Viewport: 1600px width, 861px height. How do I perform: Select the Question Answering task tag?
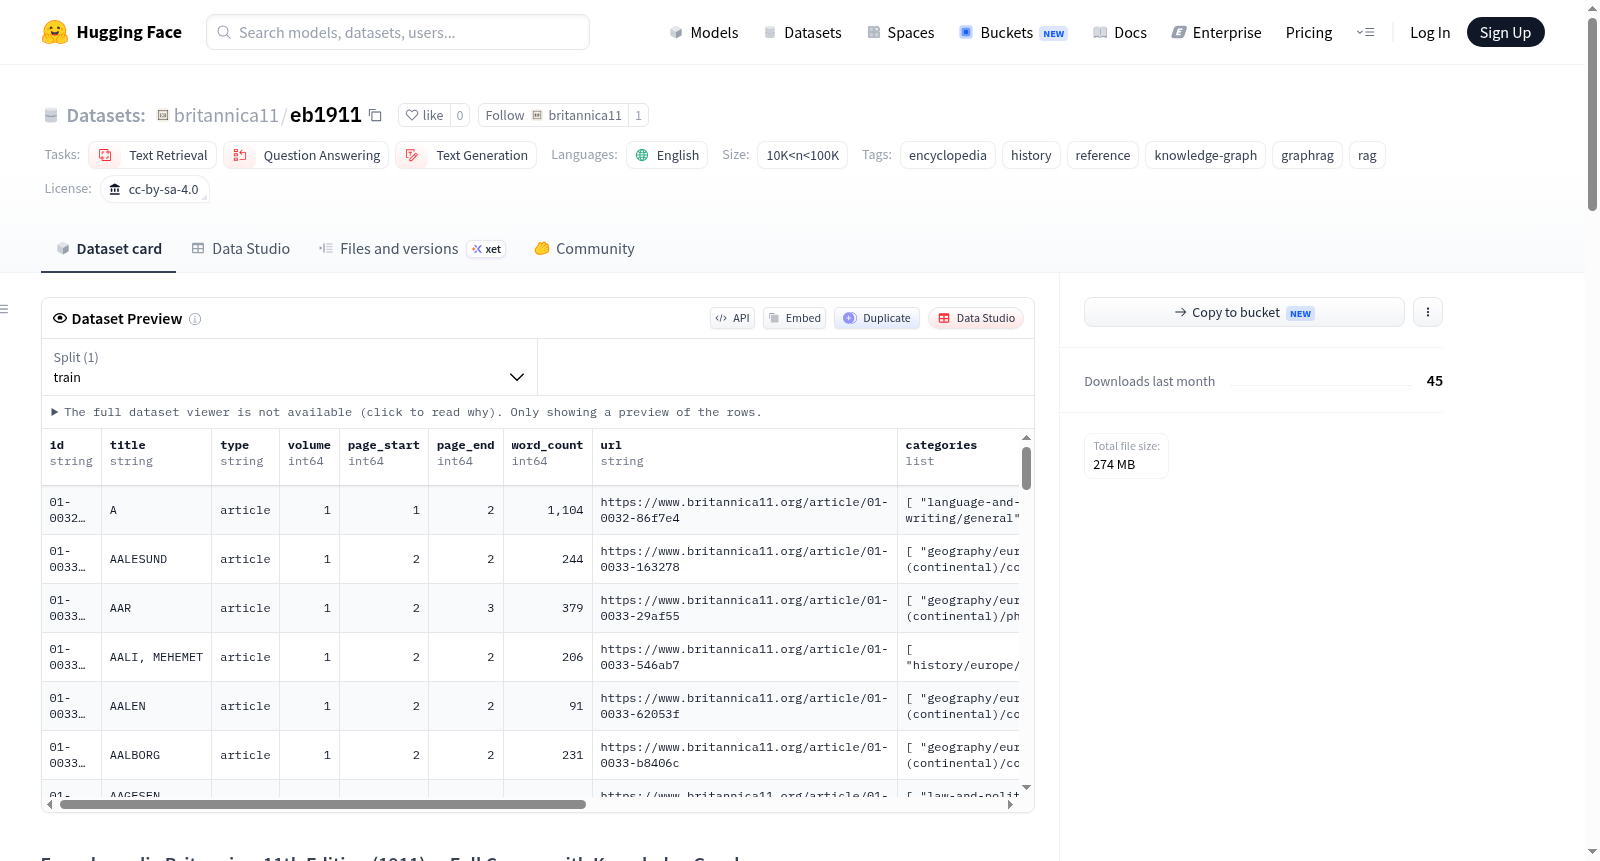click(x=306, y=155)
